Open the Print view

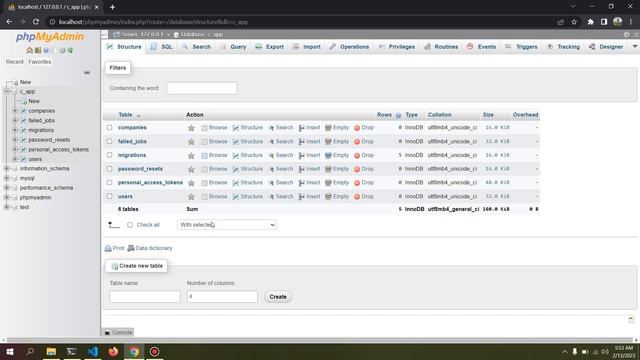pos(114,248)
